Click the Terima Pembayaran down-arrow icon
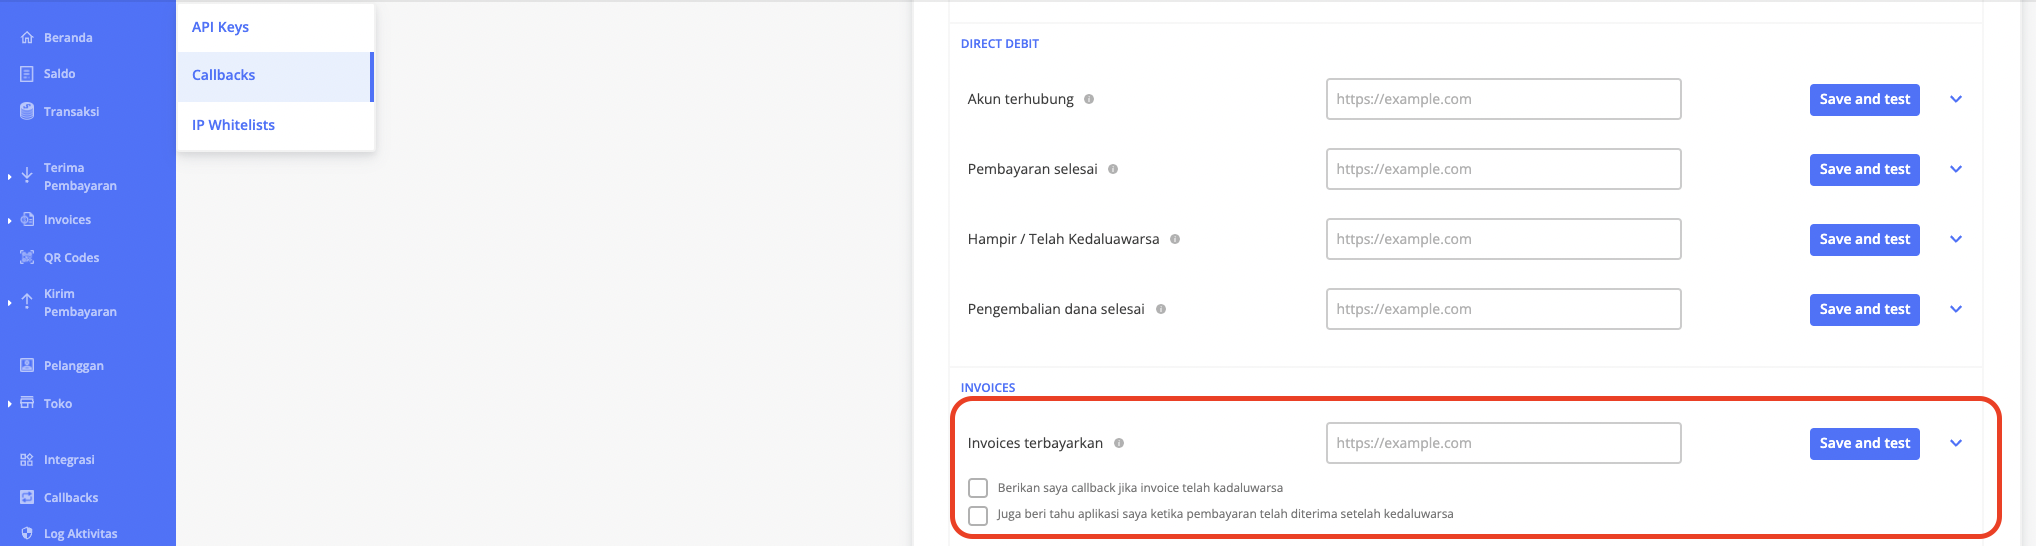Viewport: 2036px width, 546px height. tap(27, 176)
